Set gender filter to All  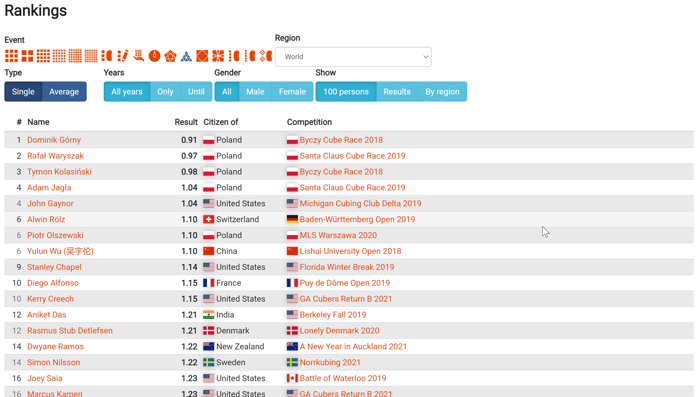pyautogui.click(x=227, y=92)
